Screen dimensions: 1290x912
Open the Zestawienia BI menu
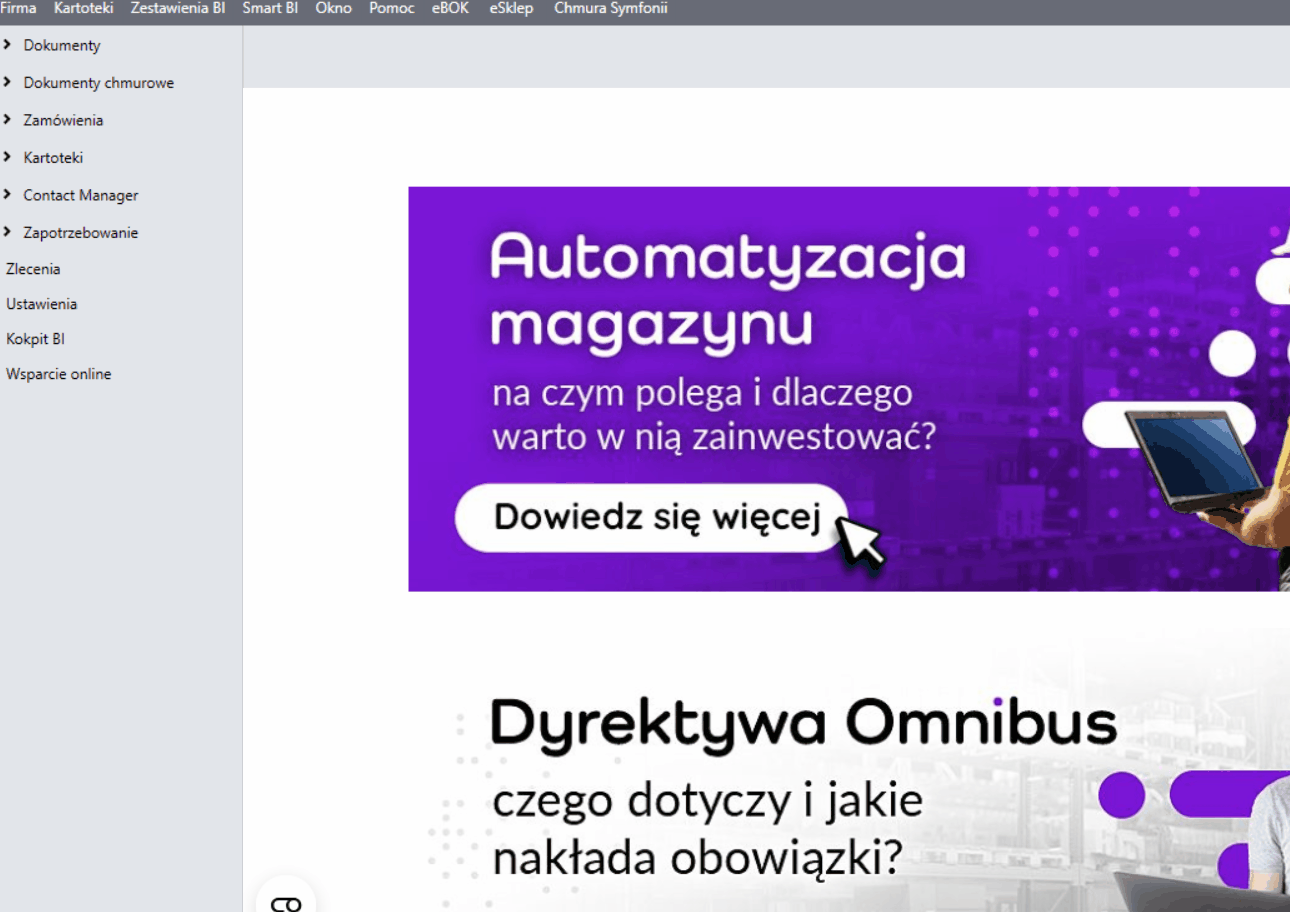pyautogui.click(x=177, y=8)
